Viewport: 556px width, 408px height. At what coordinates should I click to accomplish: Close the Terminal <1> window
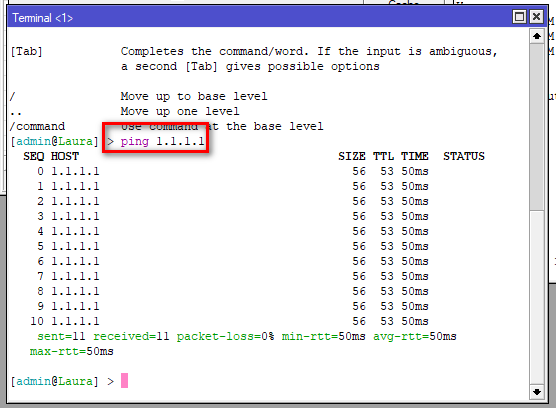pyautogui.click(x=536, y=17)
